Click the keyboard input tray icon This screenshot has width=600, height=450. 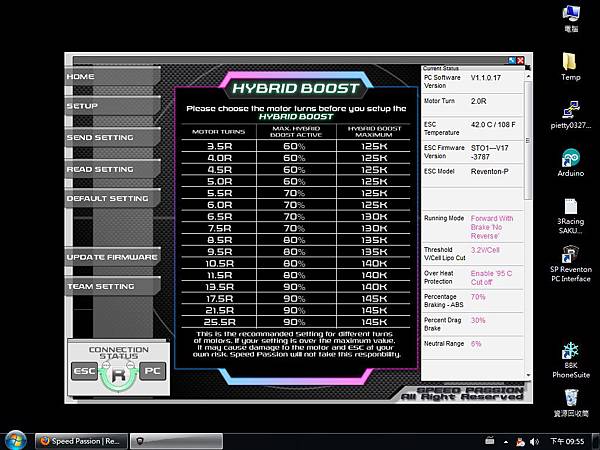pos(489,441)
